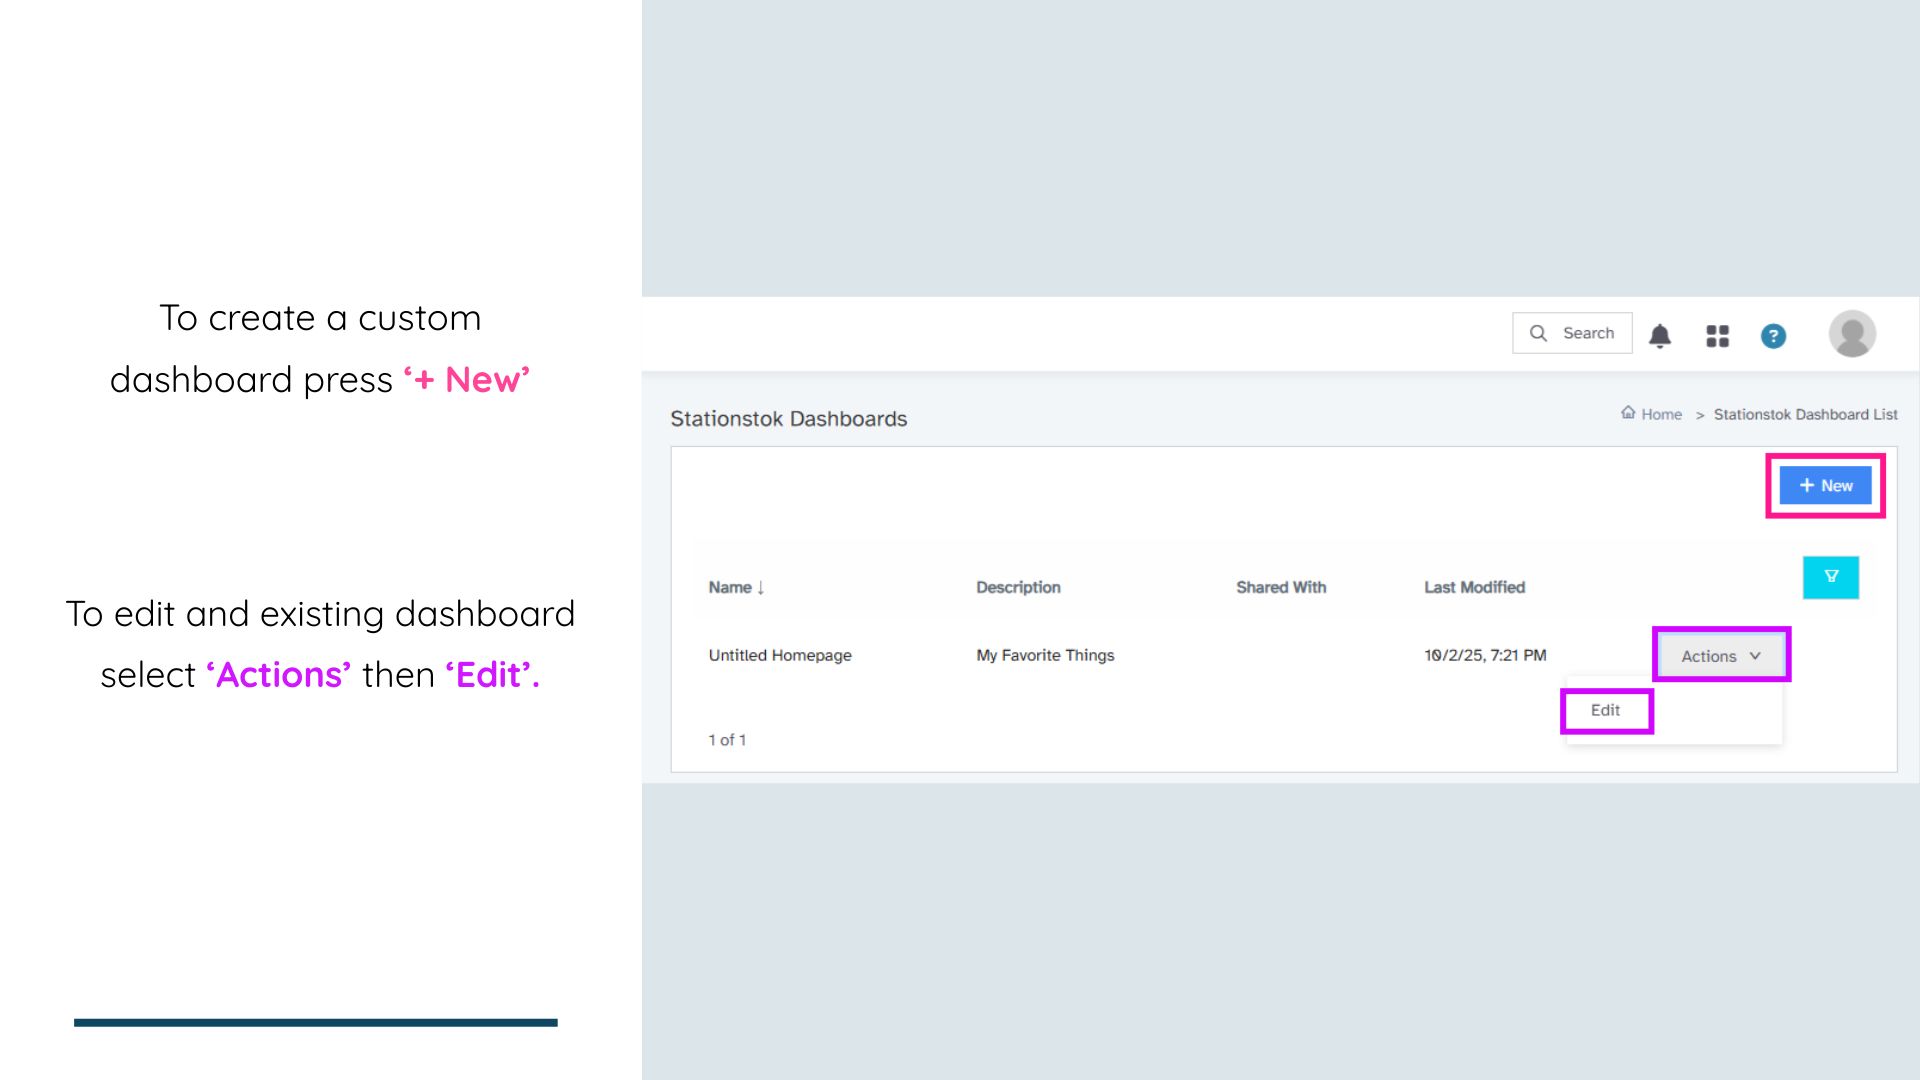Sort by the Description column header
This screenshot has height=1080, width=1920.
point(1018,587)
